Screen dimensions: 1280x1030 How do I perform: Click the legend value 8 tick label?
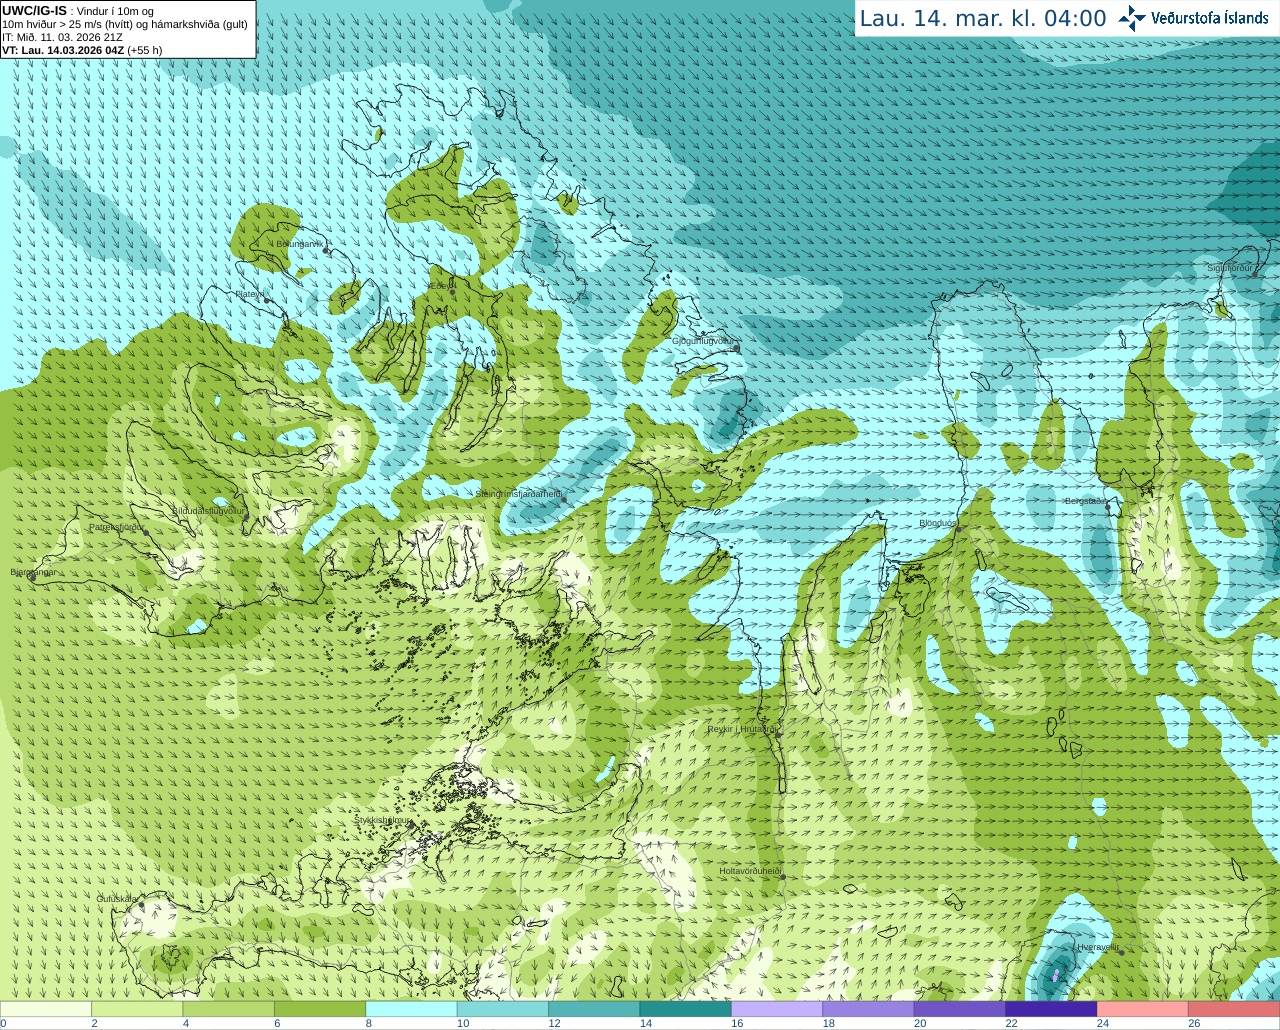[x=369, y=1023]
